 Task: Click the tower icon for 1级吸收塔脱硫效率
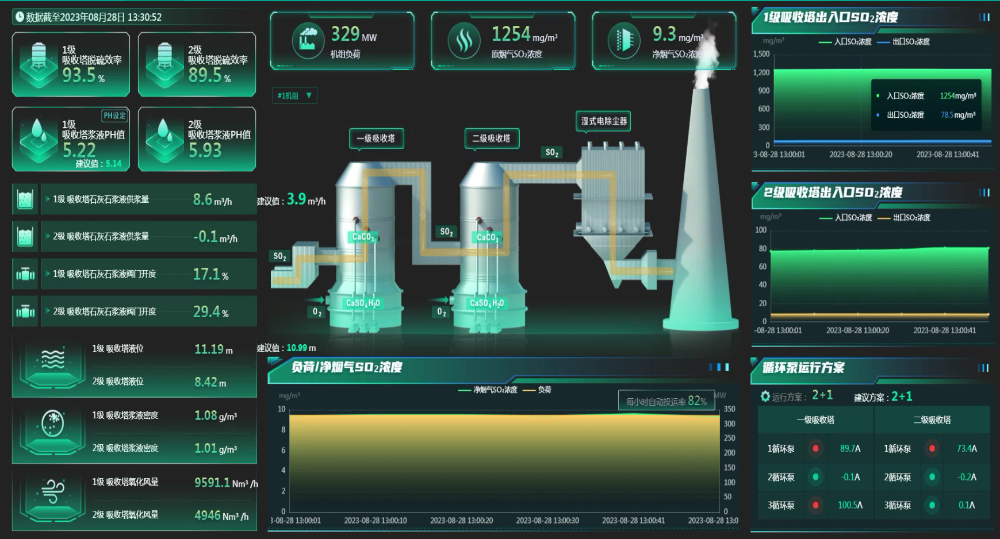coord(36,60)
